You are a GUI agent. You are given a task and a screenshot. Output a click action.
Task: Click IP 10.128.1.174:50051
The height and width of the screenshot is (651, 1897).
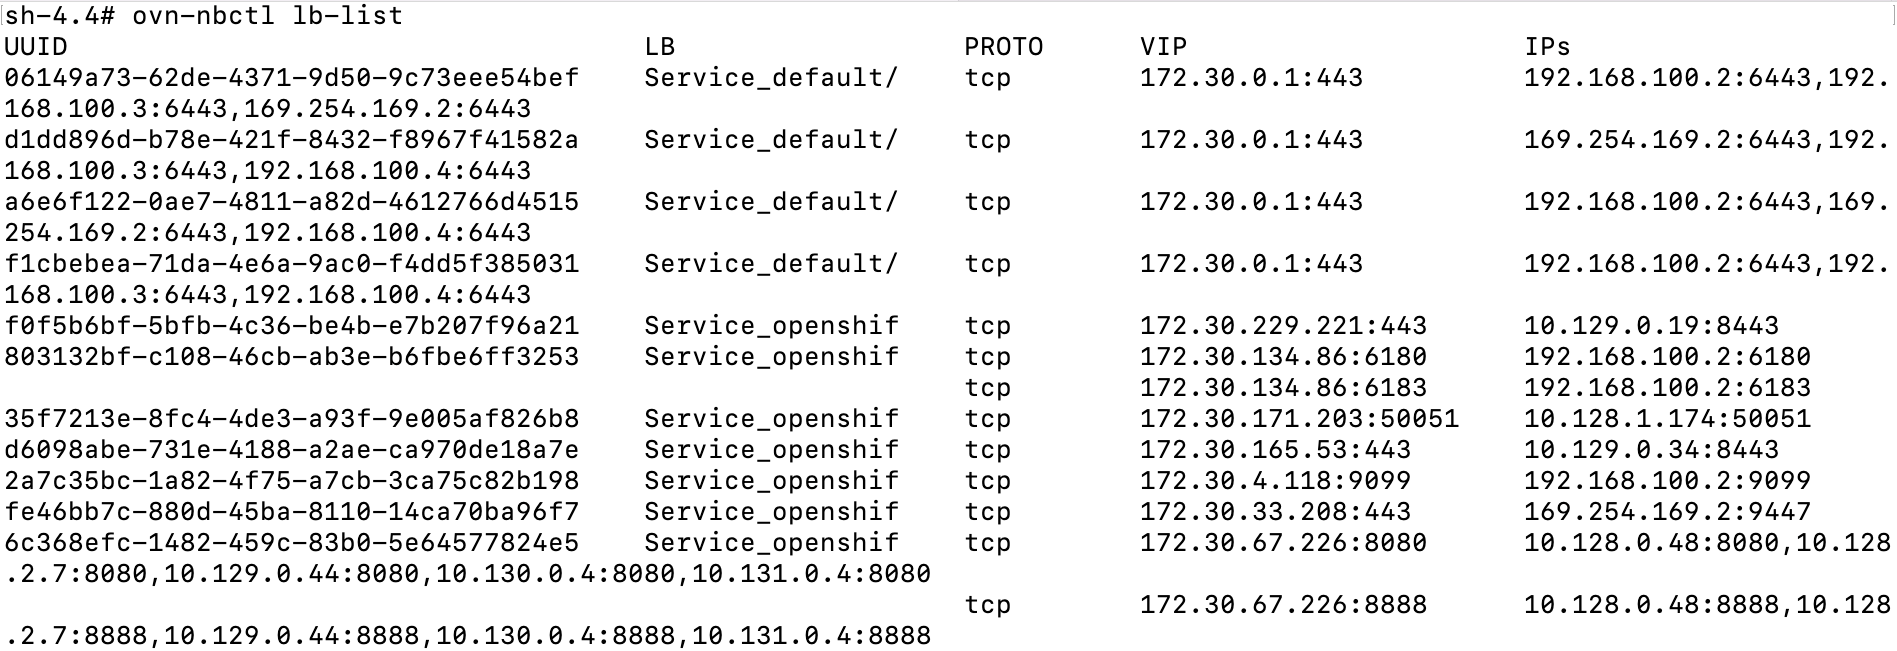click(x=1668, y=419)
